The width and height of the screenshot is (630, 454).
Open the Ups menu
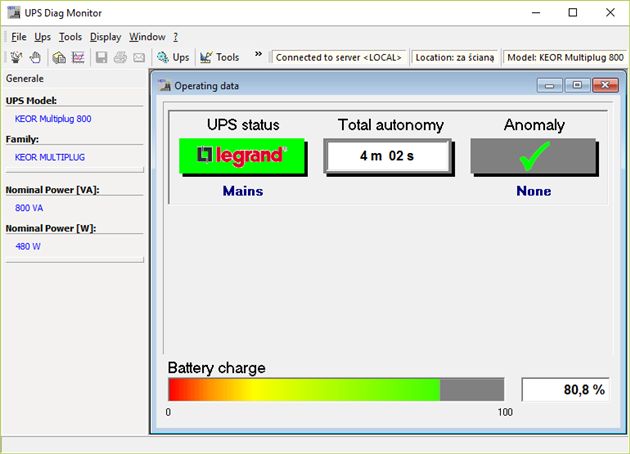click(42, 37)
